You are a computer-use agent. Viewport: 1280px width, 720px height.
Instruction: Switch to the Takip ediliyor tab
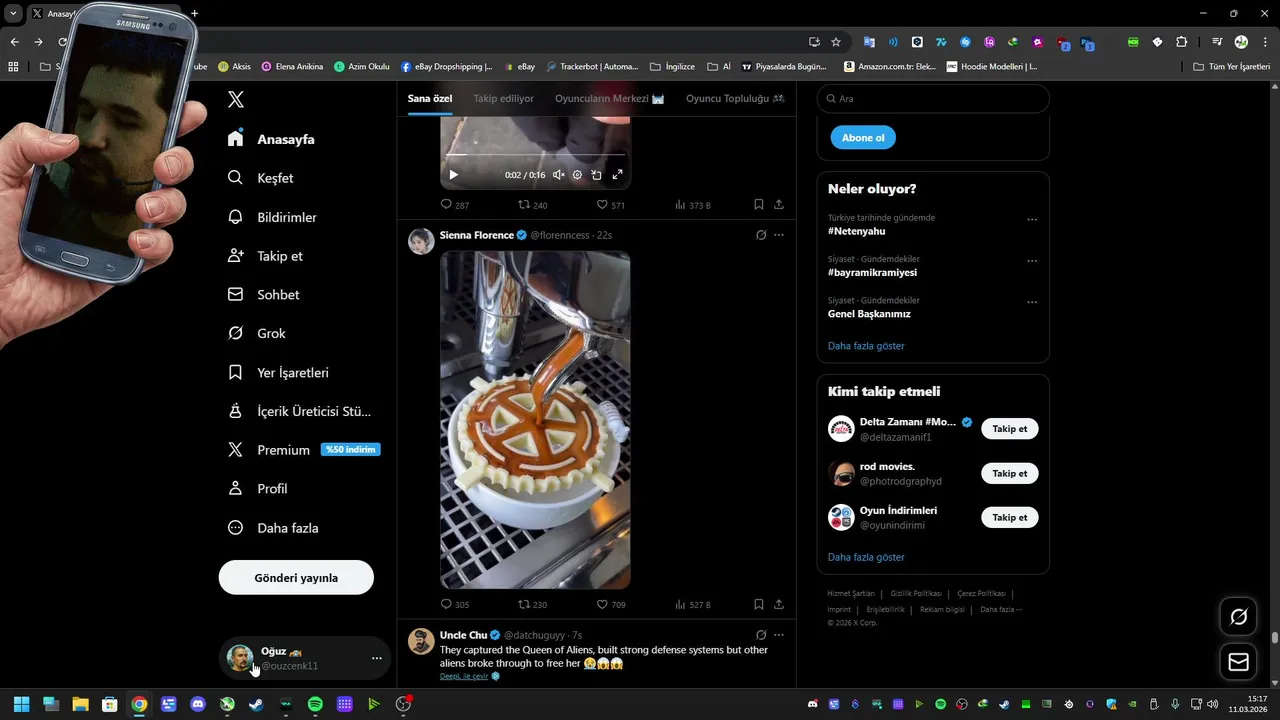click(504, 99)
